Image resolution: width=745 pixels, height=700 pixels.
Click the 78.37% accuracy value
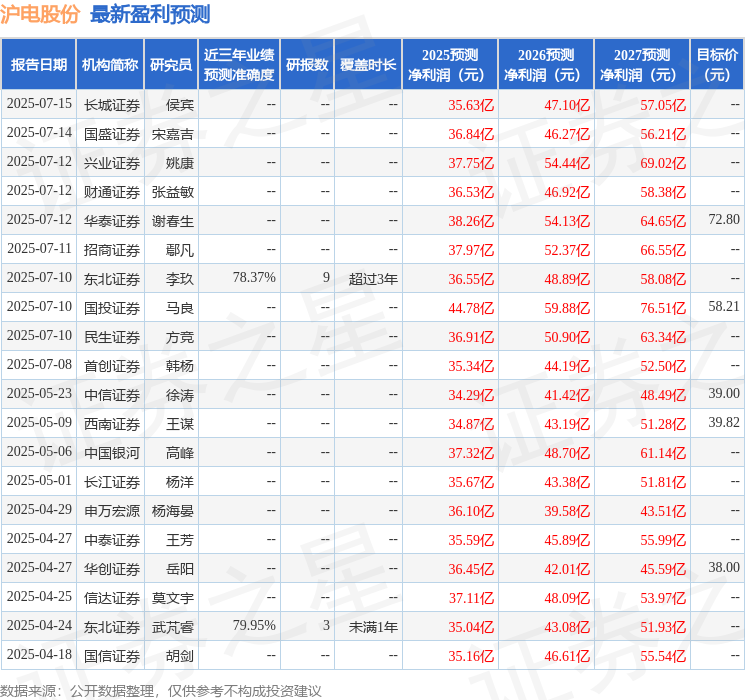(x=254, y=278)
